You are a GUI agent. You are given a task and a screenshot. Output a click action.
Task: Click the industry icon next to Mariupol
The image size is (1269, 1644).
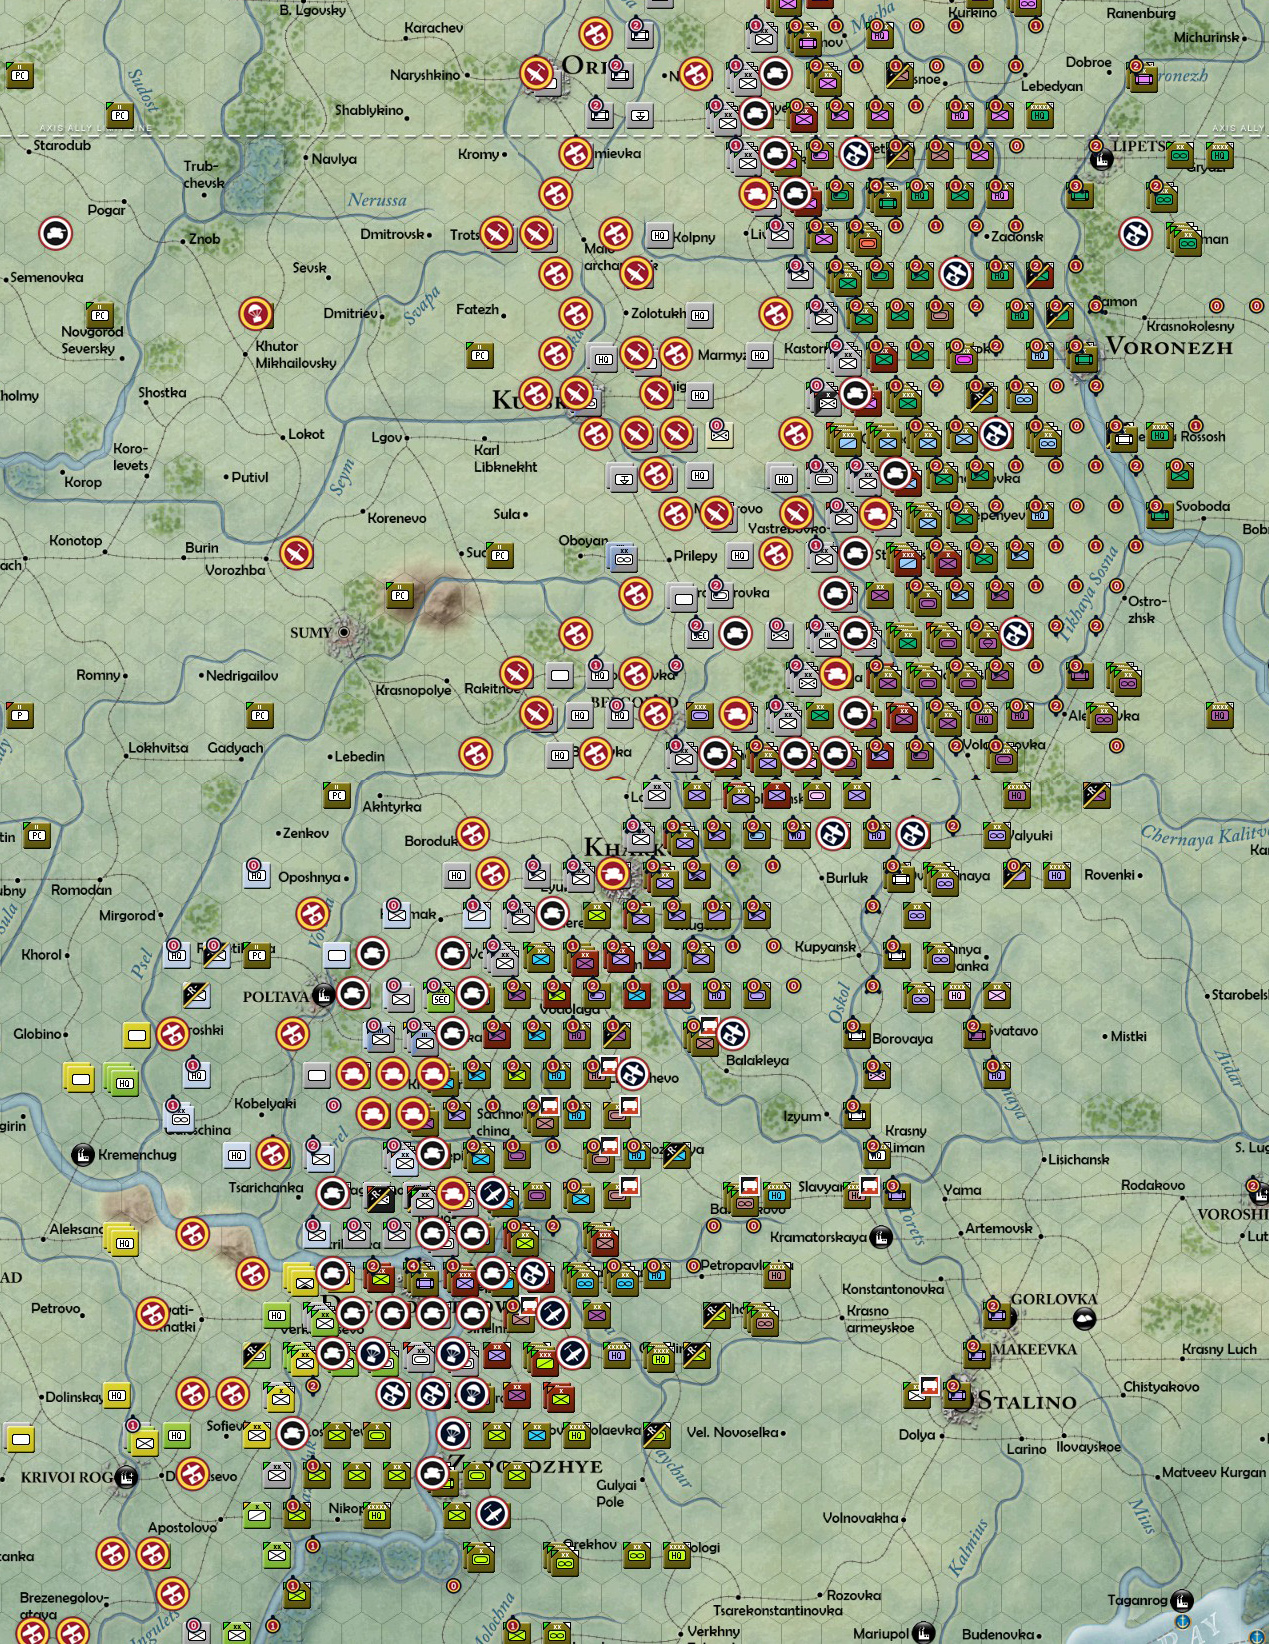tap(923, 1633)
